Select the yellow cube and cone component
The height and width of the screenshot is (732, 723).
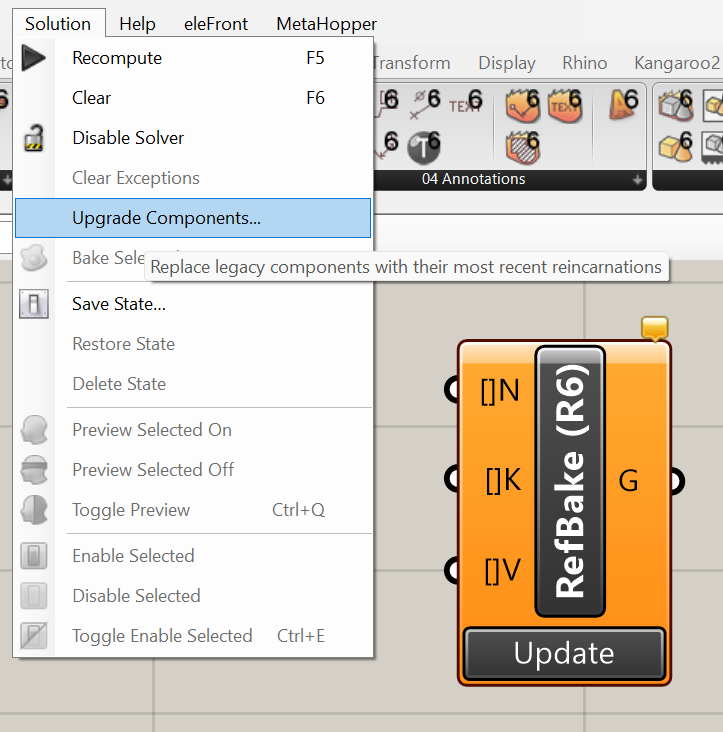676,147
